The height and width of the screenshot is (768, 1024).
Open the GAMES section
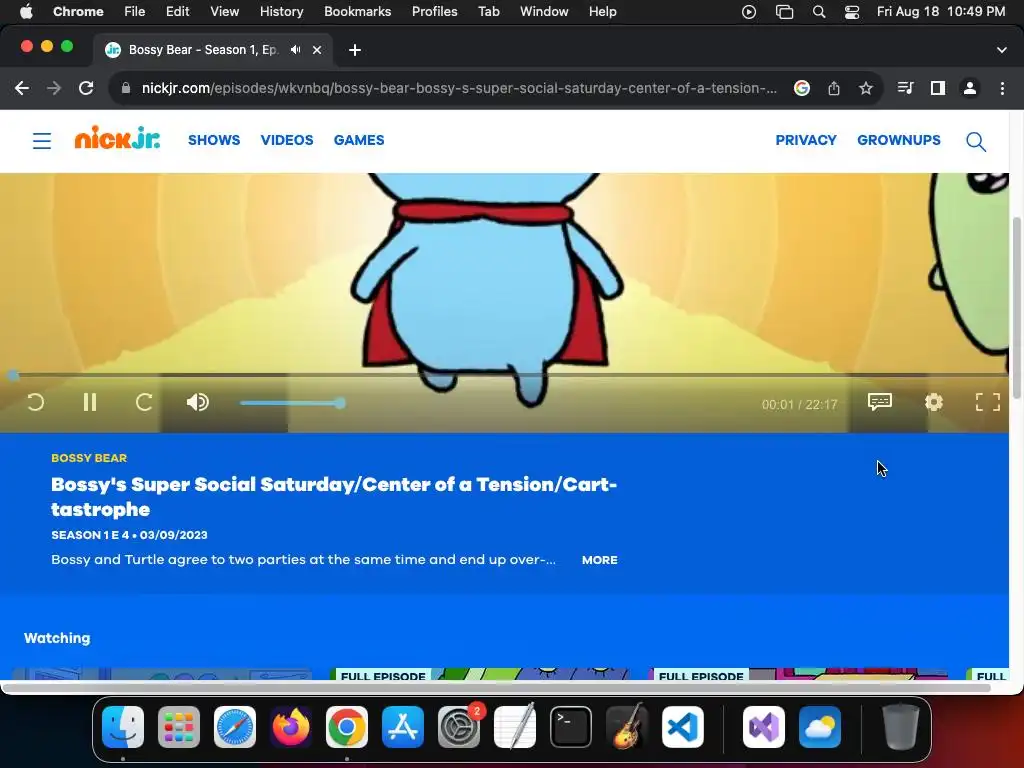(x=359, y=140)
